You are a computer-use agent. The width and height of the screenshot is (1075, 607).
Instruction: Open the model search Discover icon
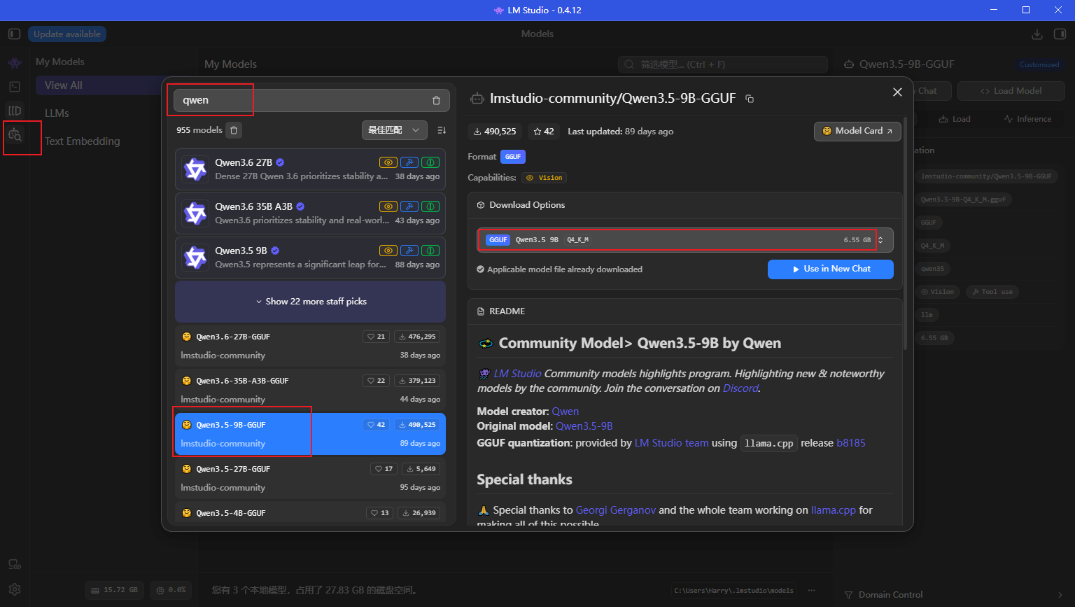[15, 135]
